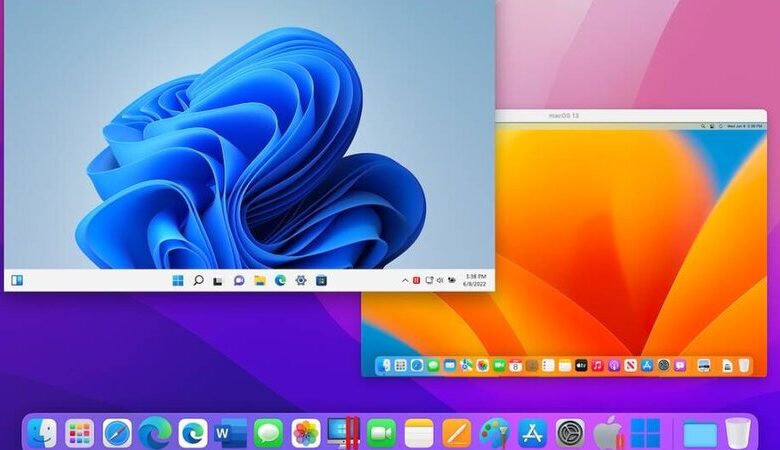Open Messages in the main macOS dock
This screenshot has width=780, height=450.
pyautogui.click(x=269, y=434)
